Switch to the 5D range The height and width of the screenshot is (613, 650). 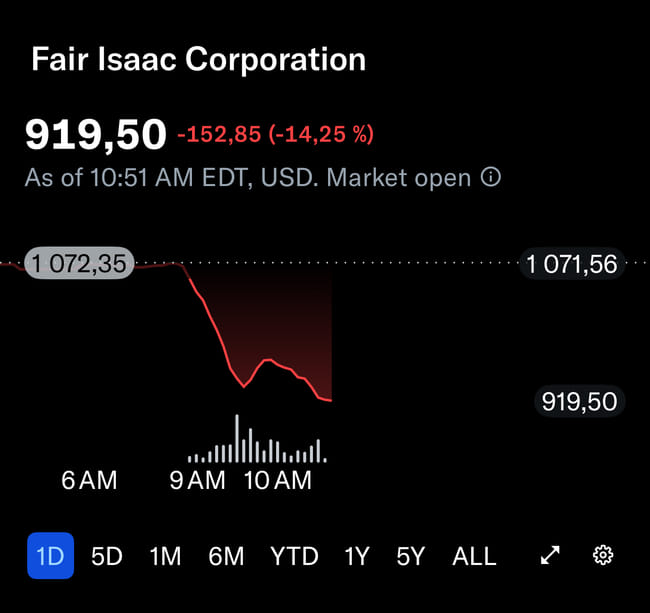click(x=106, y=556)
